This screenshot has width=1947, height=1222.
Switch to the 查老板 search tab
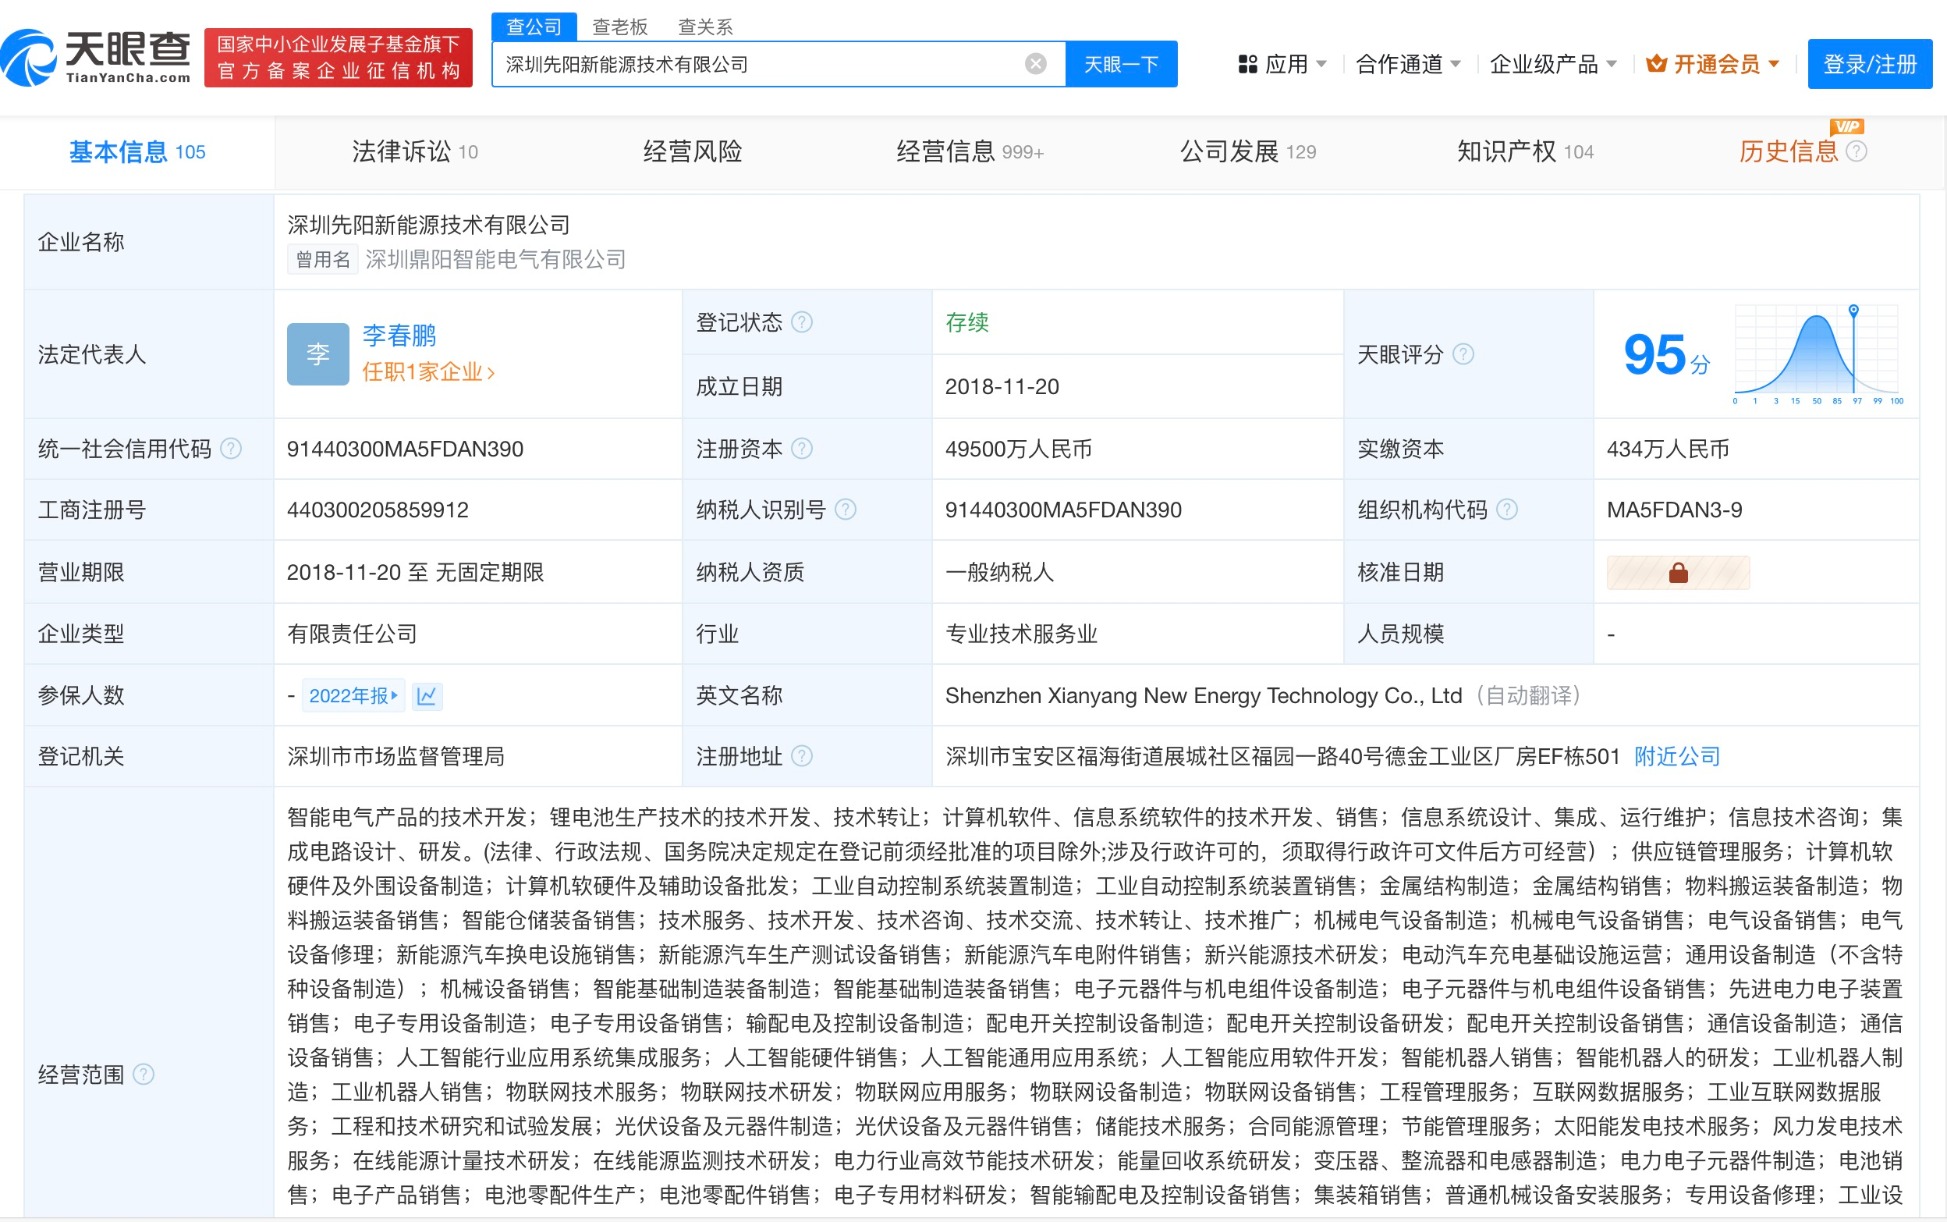[x=620, y=27]
